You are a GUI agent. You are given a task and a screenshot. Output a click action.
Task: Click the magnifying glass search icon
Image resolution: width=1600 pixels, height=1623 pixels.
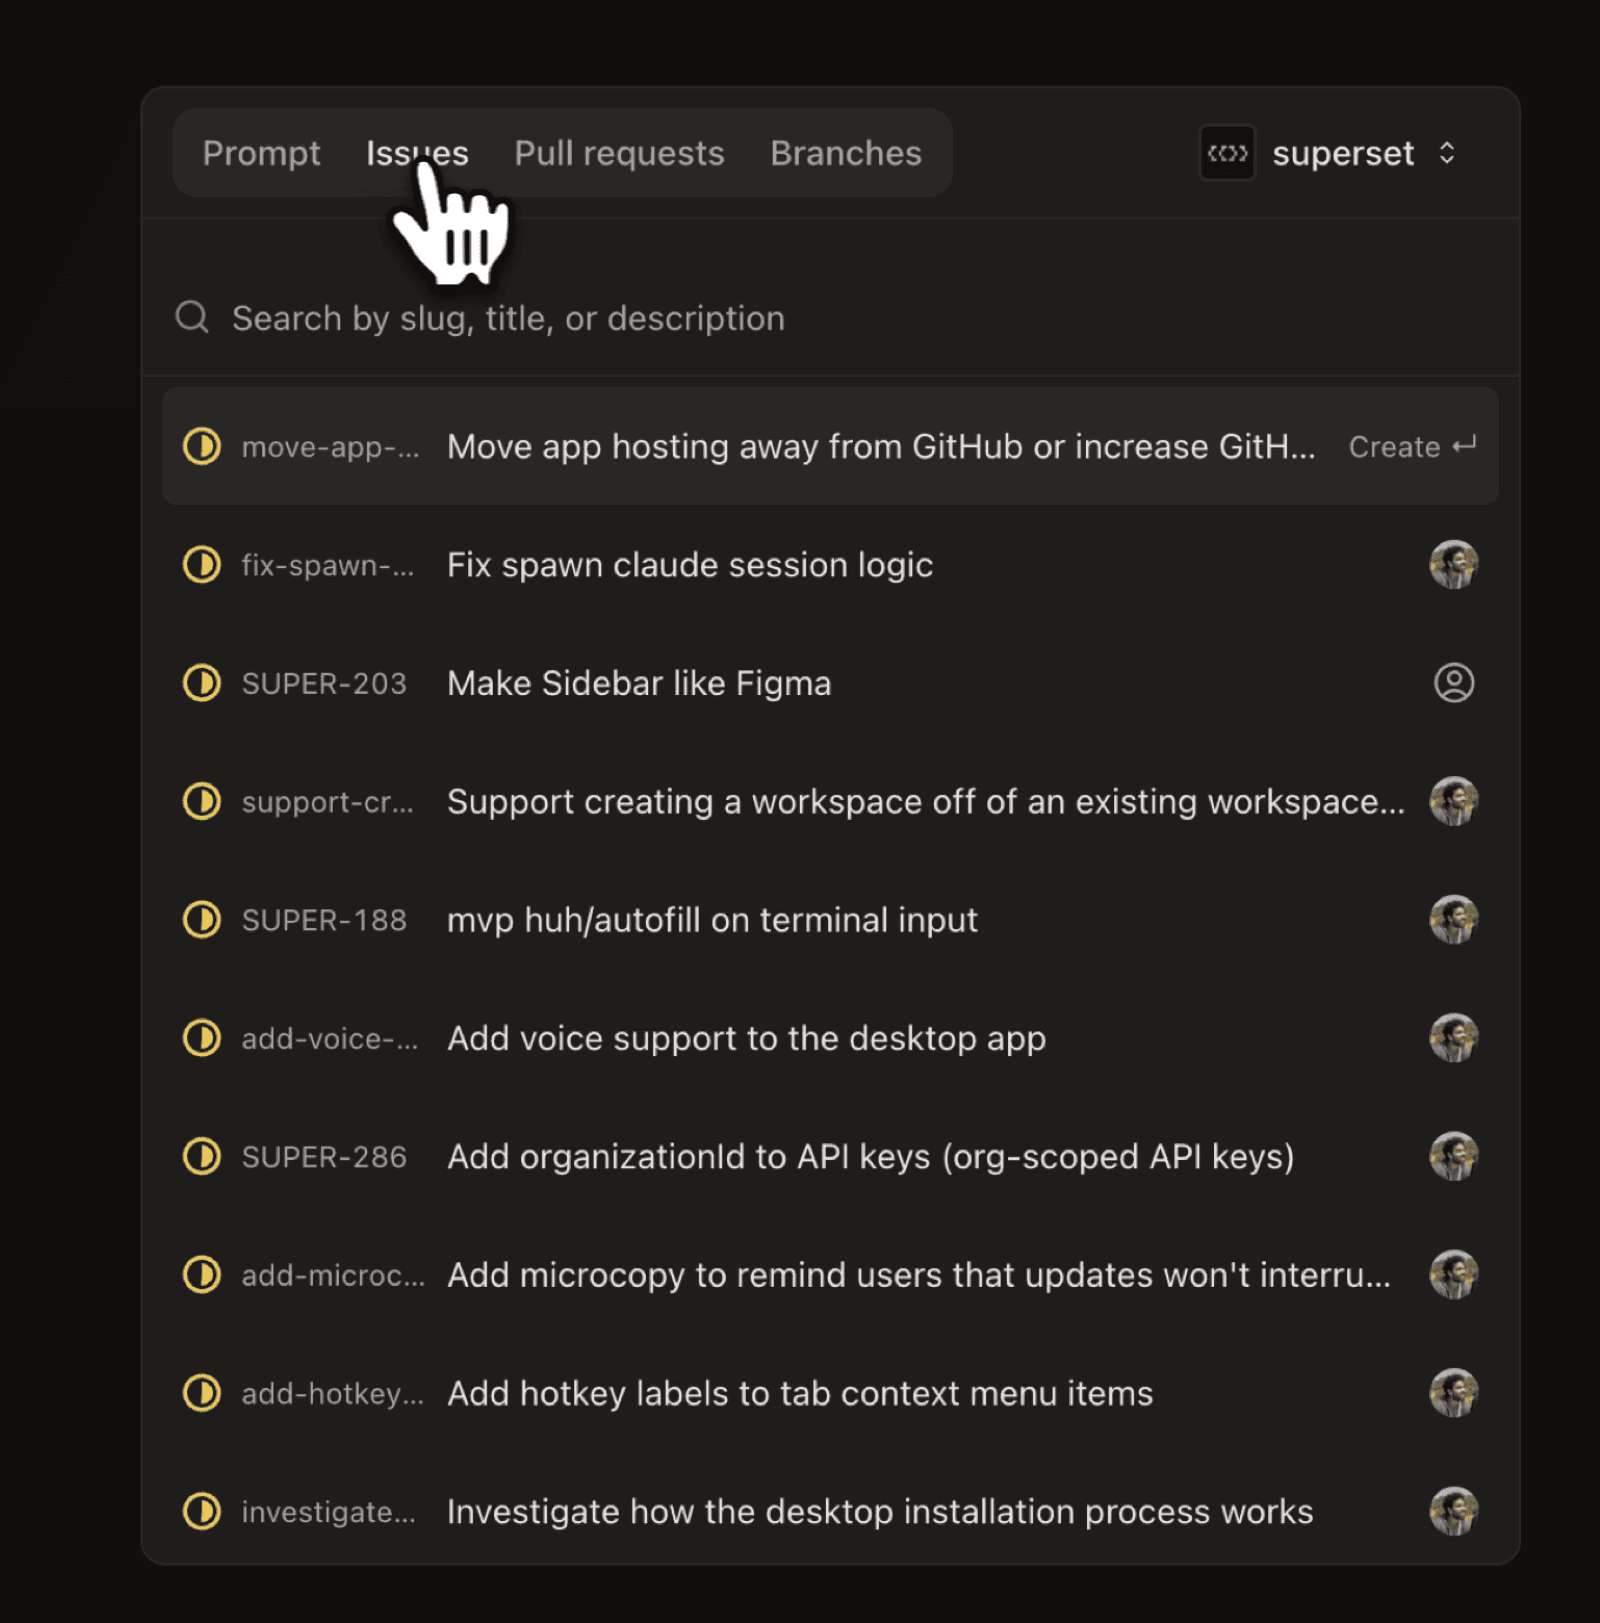(191, 317)
